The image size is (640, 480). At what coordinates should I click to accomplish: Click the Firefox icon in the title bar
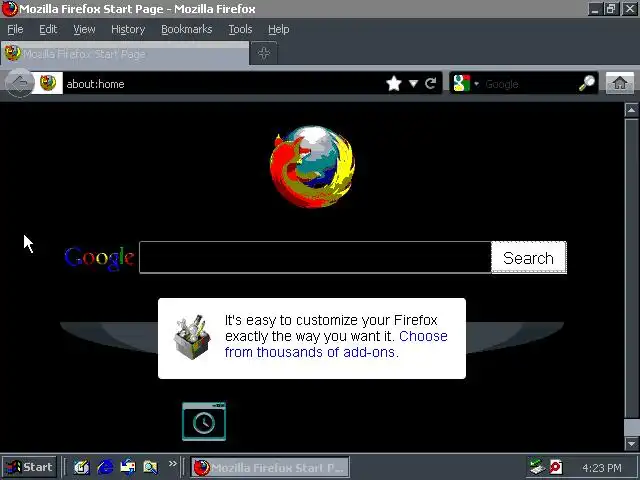pos(9,9)
